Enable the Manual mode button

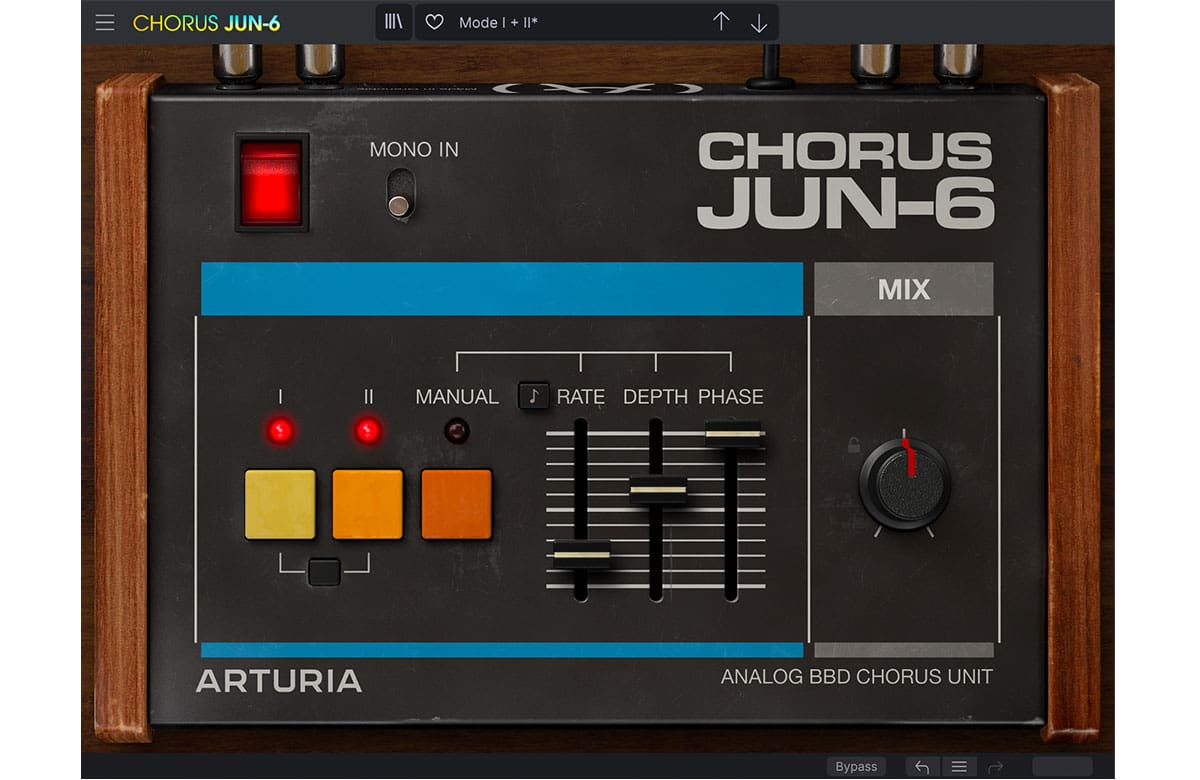coord(457,504)
